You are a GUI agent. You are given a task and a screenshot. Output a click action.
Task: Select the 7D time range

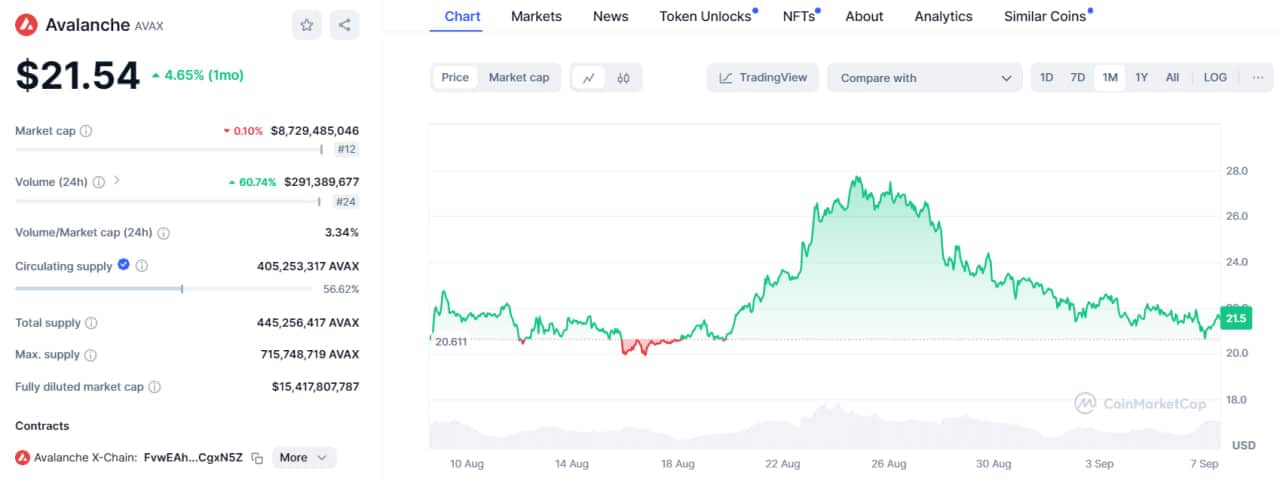1077,78
